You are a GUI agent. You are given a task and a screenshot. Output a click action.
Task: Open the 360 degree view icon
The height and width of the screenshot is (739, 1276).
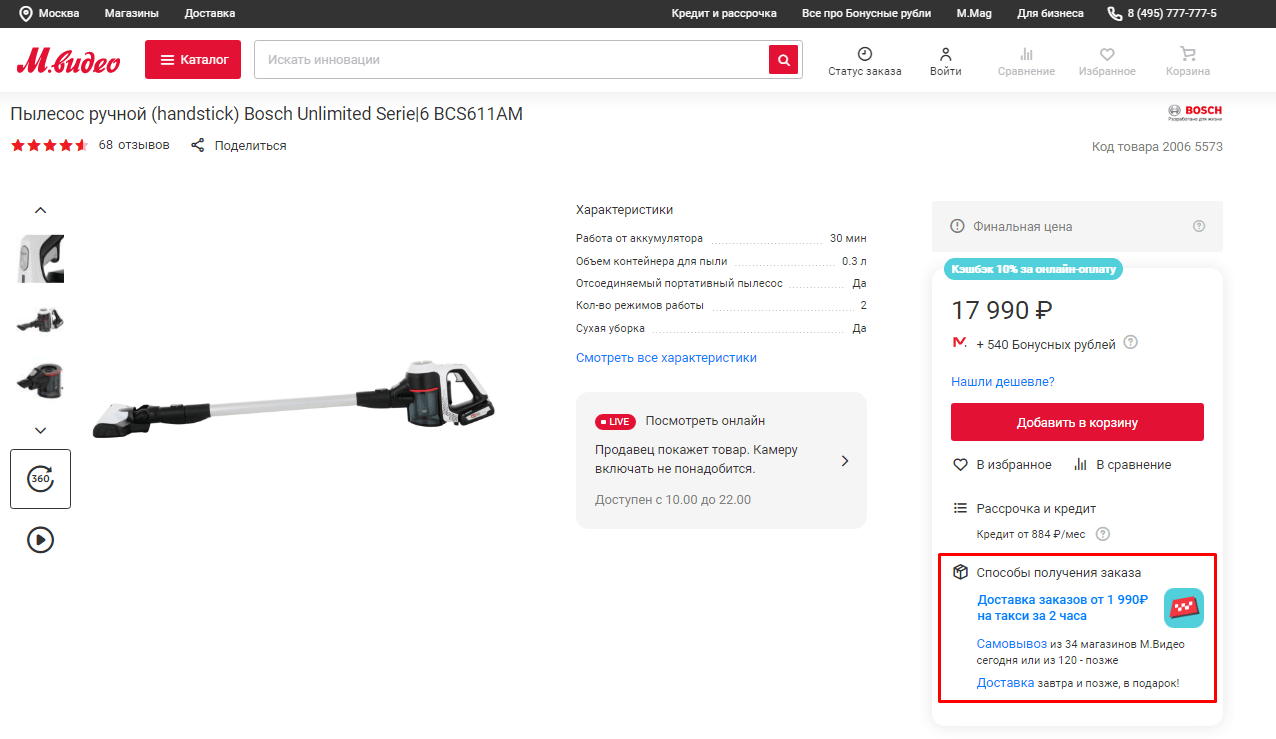click(x=41, y=479)
